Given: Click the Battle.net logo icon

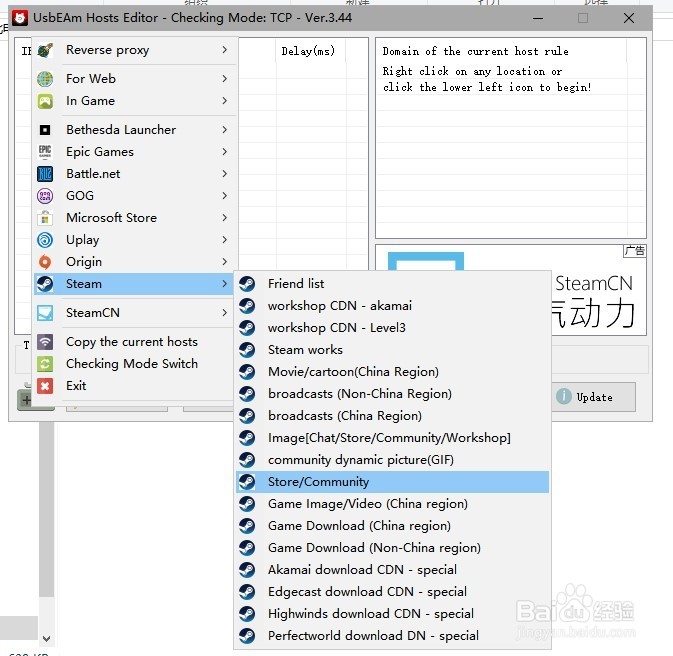Looking at the screenshot, I should (45, 174).
